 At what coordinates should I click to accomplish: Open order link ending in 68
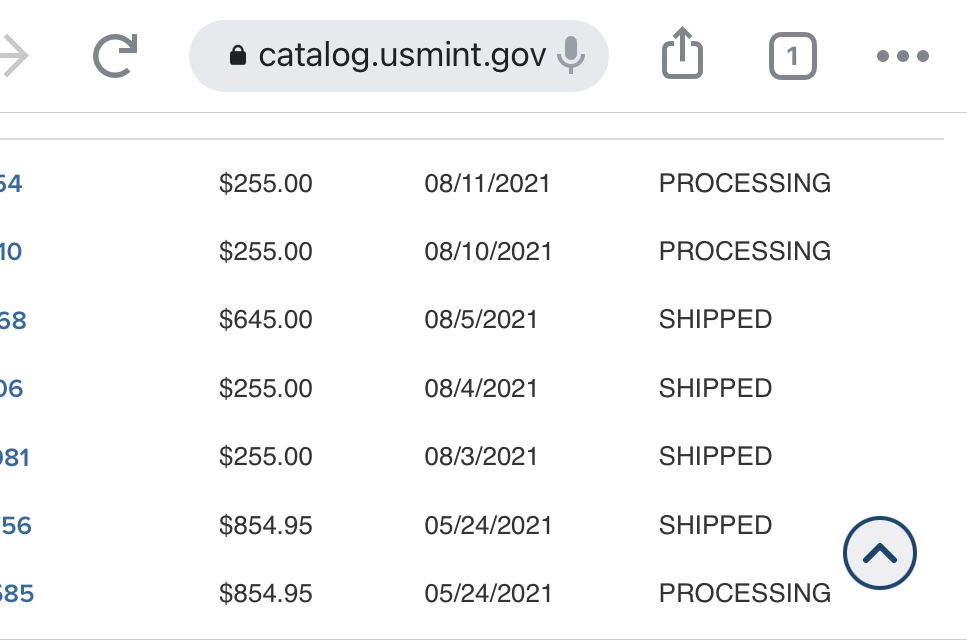point(13,321)
